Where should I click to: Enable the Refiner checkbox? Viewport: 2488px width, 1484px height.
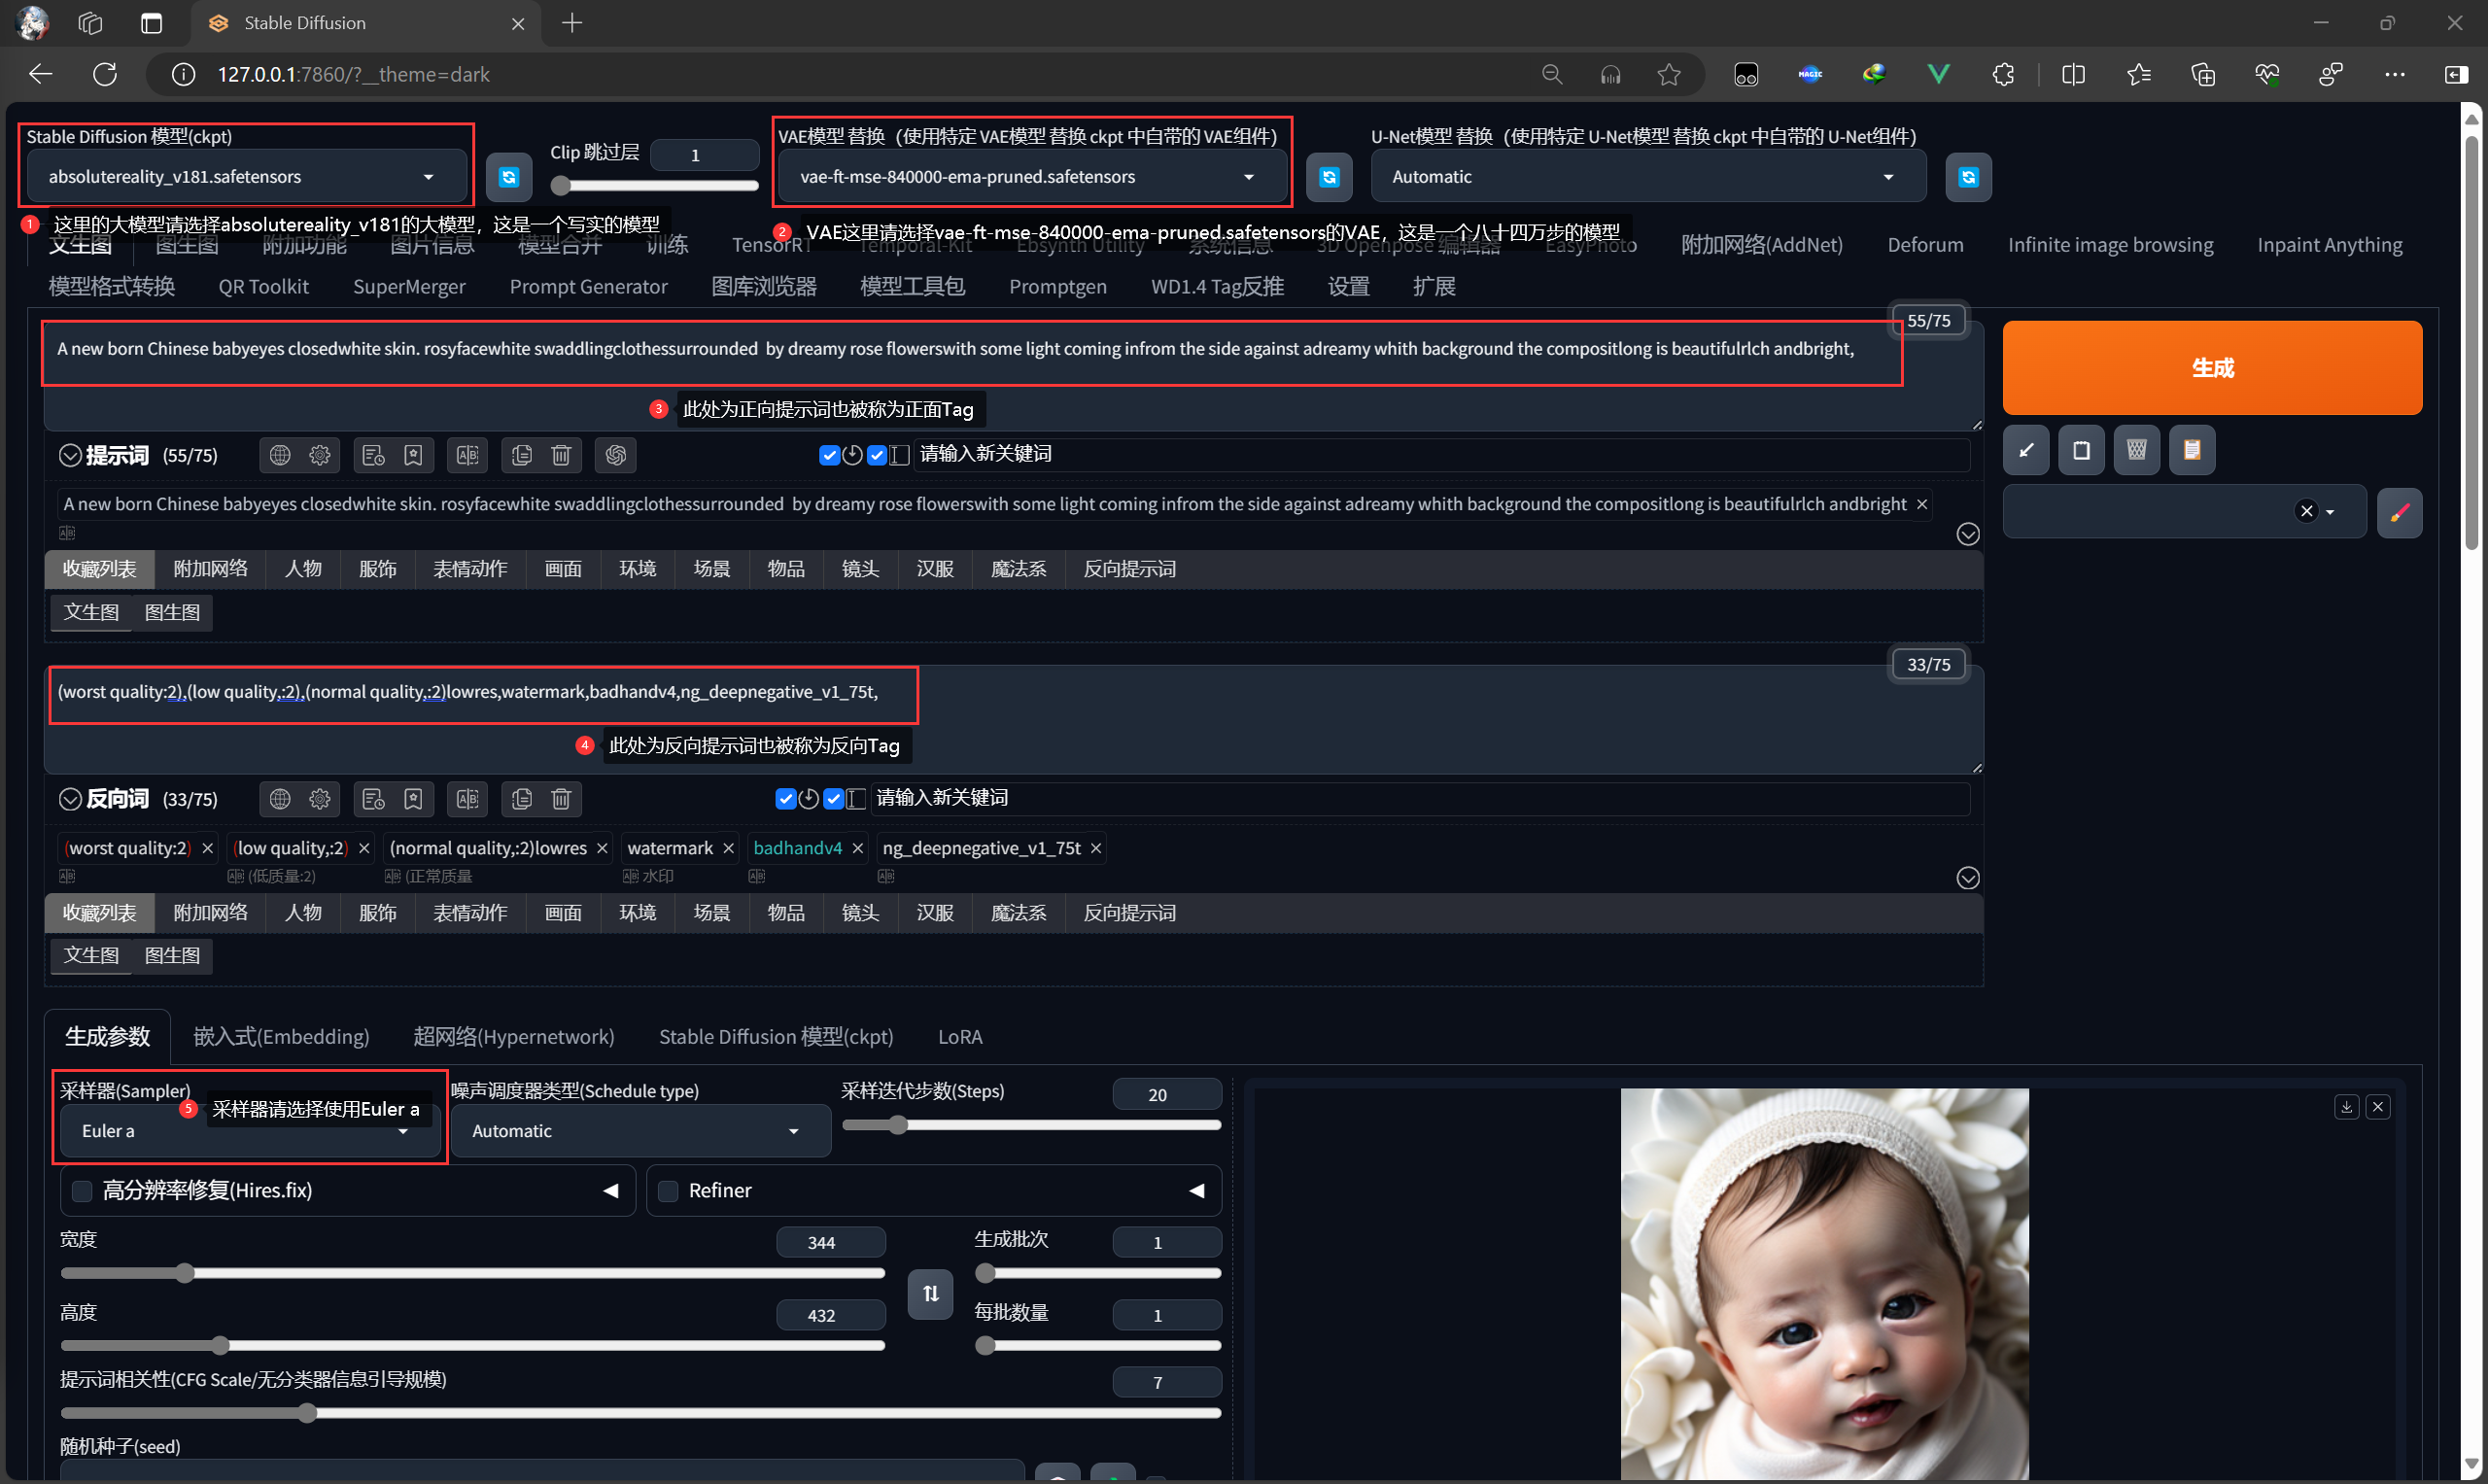668,1190
